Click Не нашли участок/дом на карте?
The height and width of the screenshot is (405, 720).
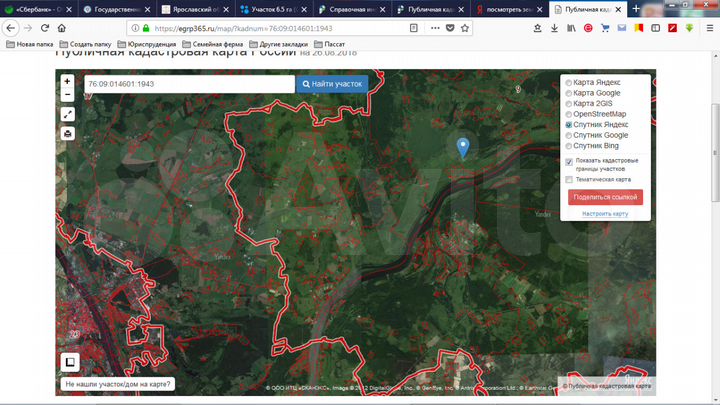click(x=118, y=384)
